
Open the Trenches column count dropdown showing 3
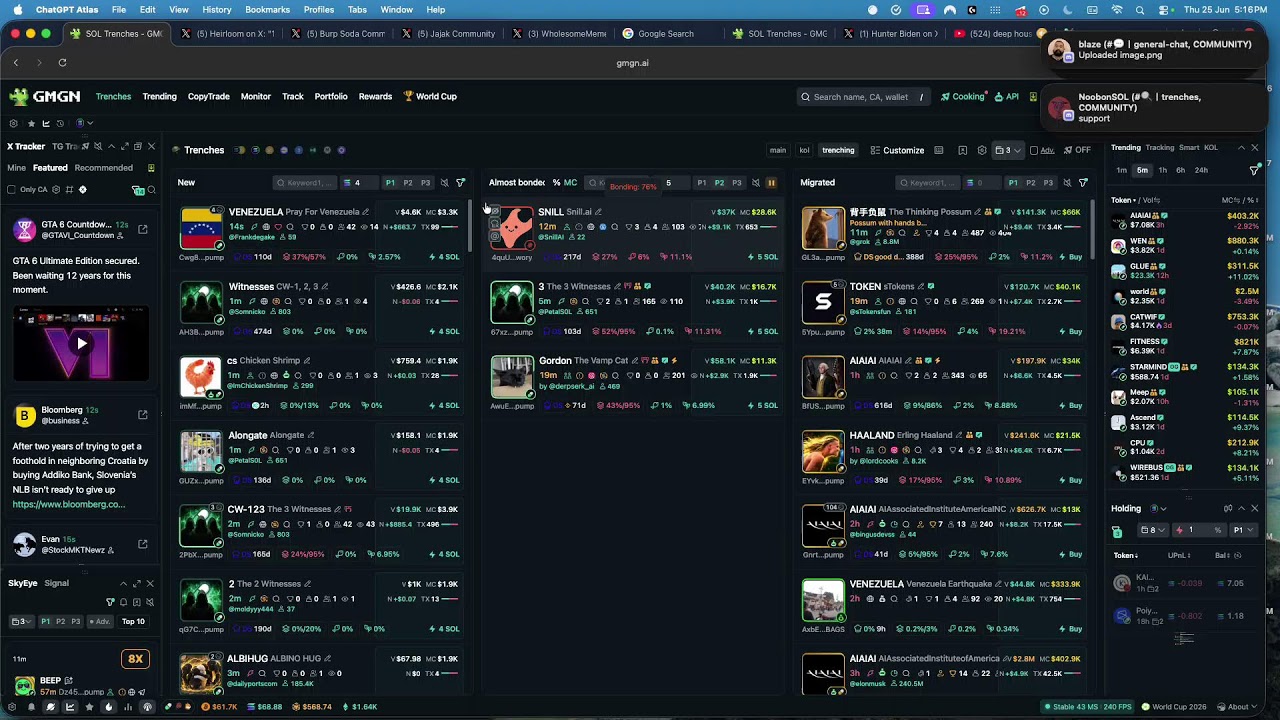click(1007, 151)
